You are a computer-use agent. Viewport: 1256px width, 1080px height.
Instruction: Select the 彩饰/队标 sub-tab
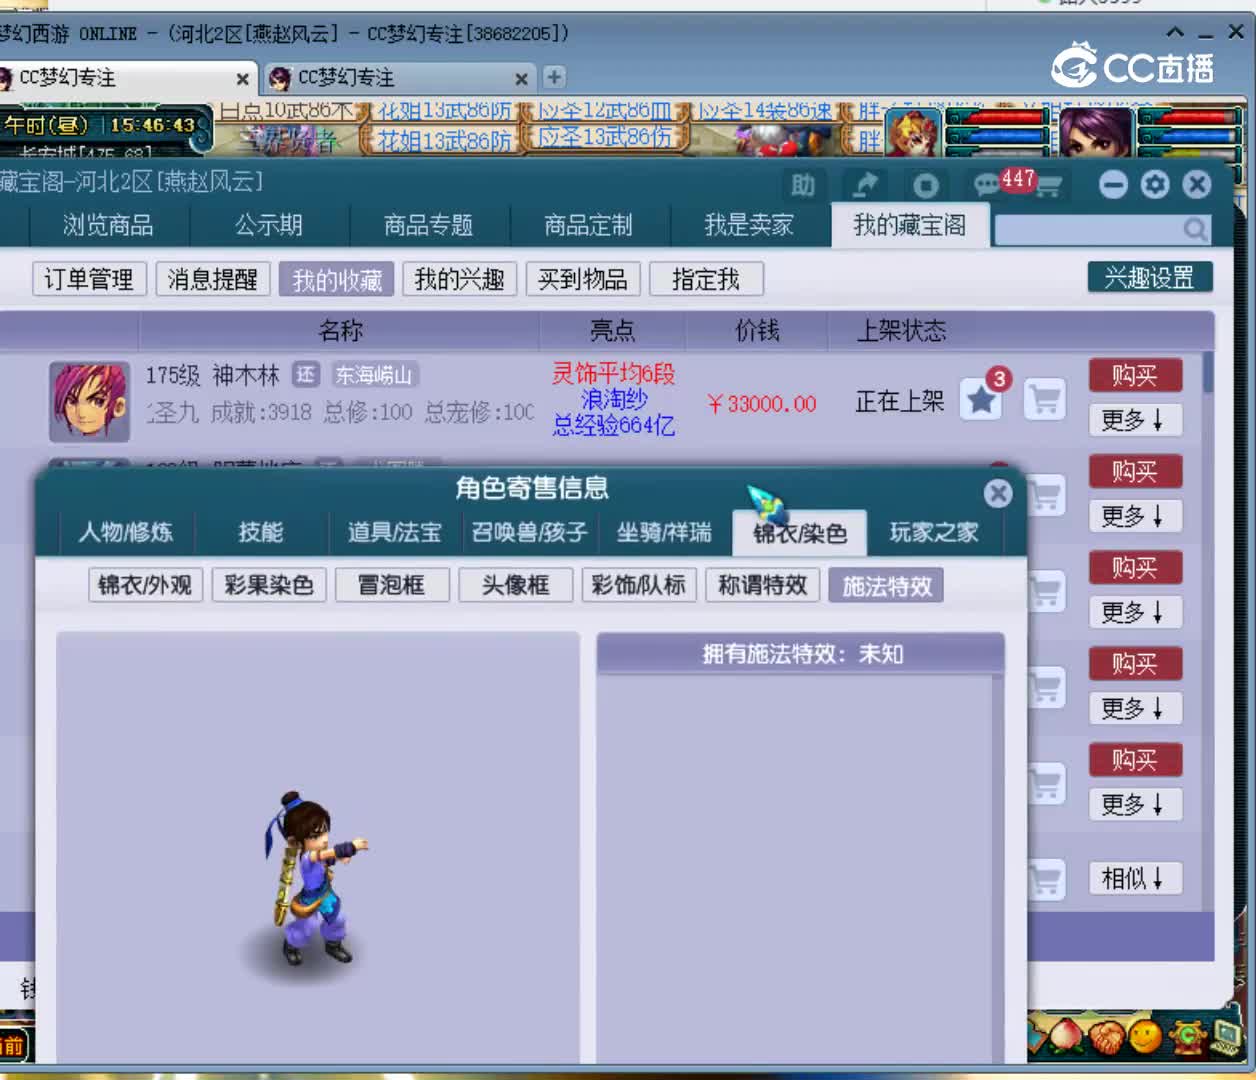pyautogui.click(x=639, y=585)
